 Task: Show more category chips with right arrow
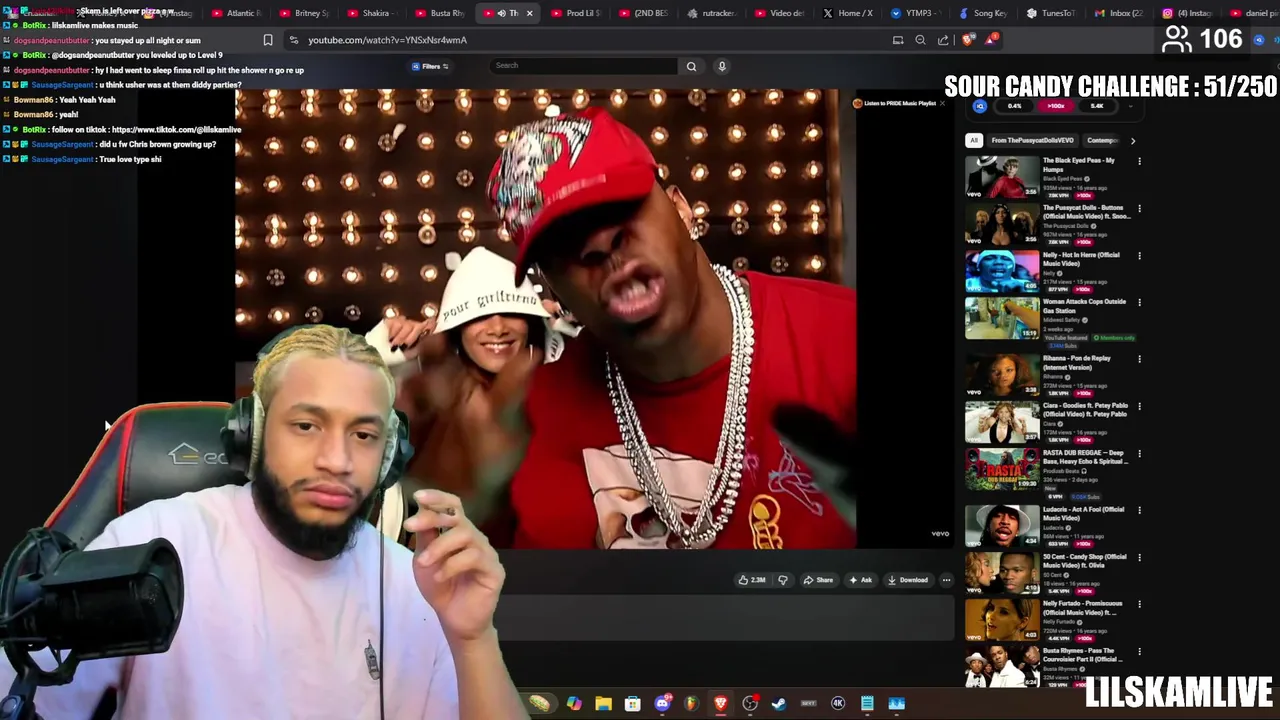click(x=1133, y=141)
